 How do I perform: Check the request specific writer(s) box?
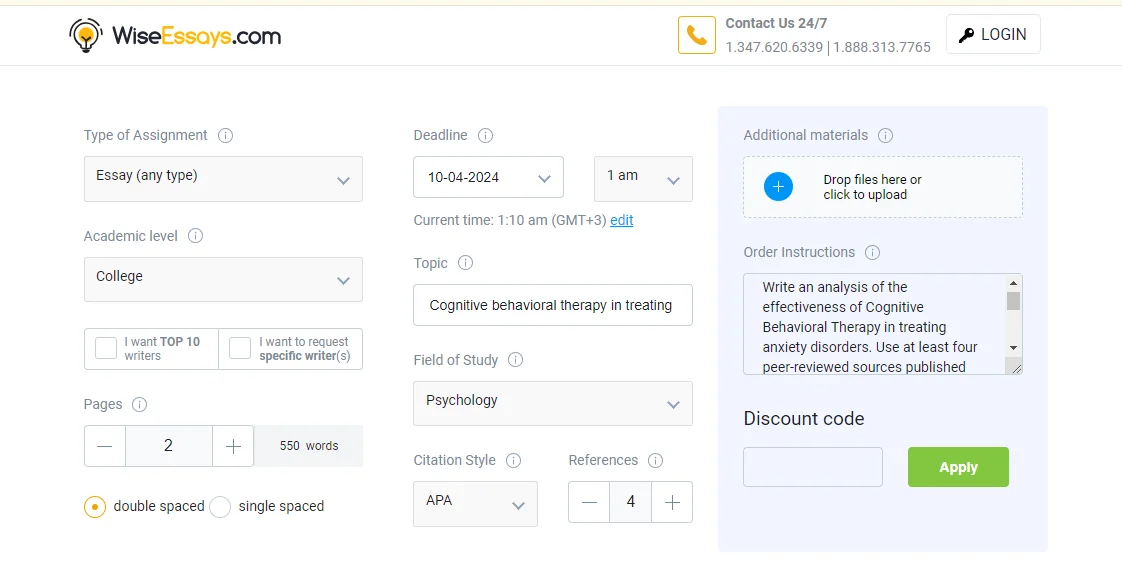click(240, 348)
